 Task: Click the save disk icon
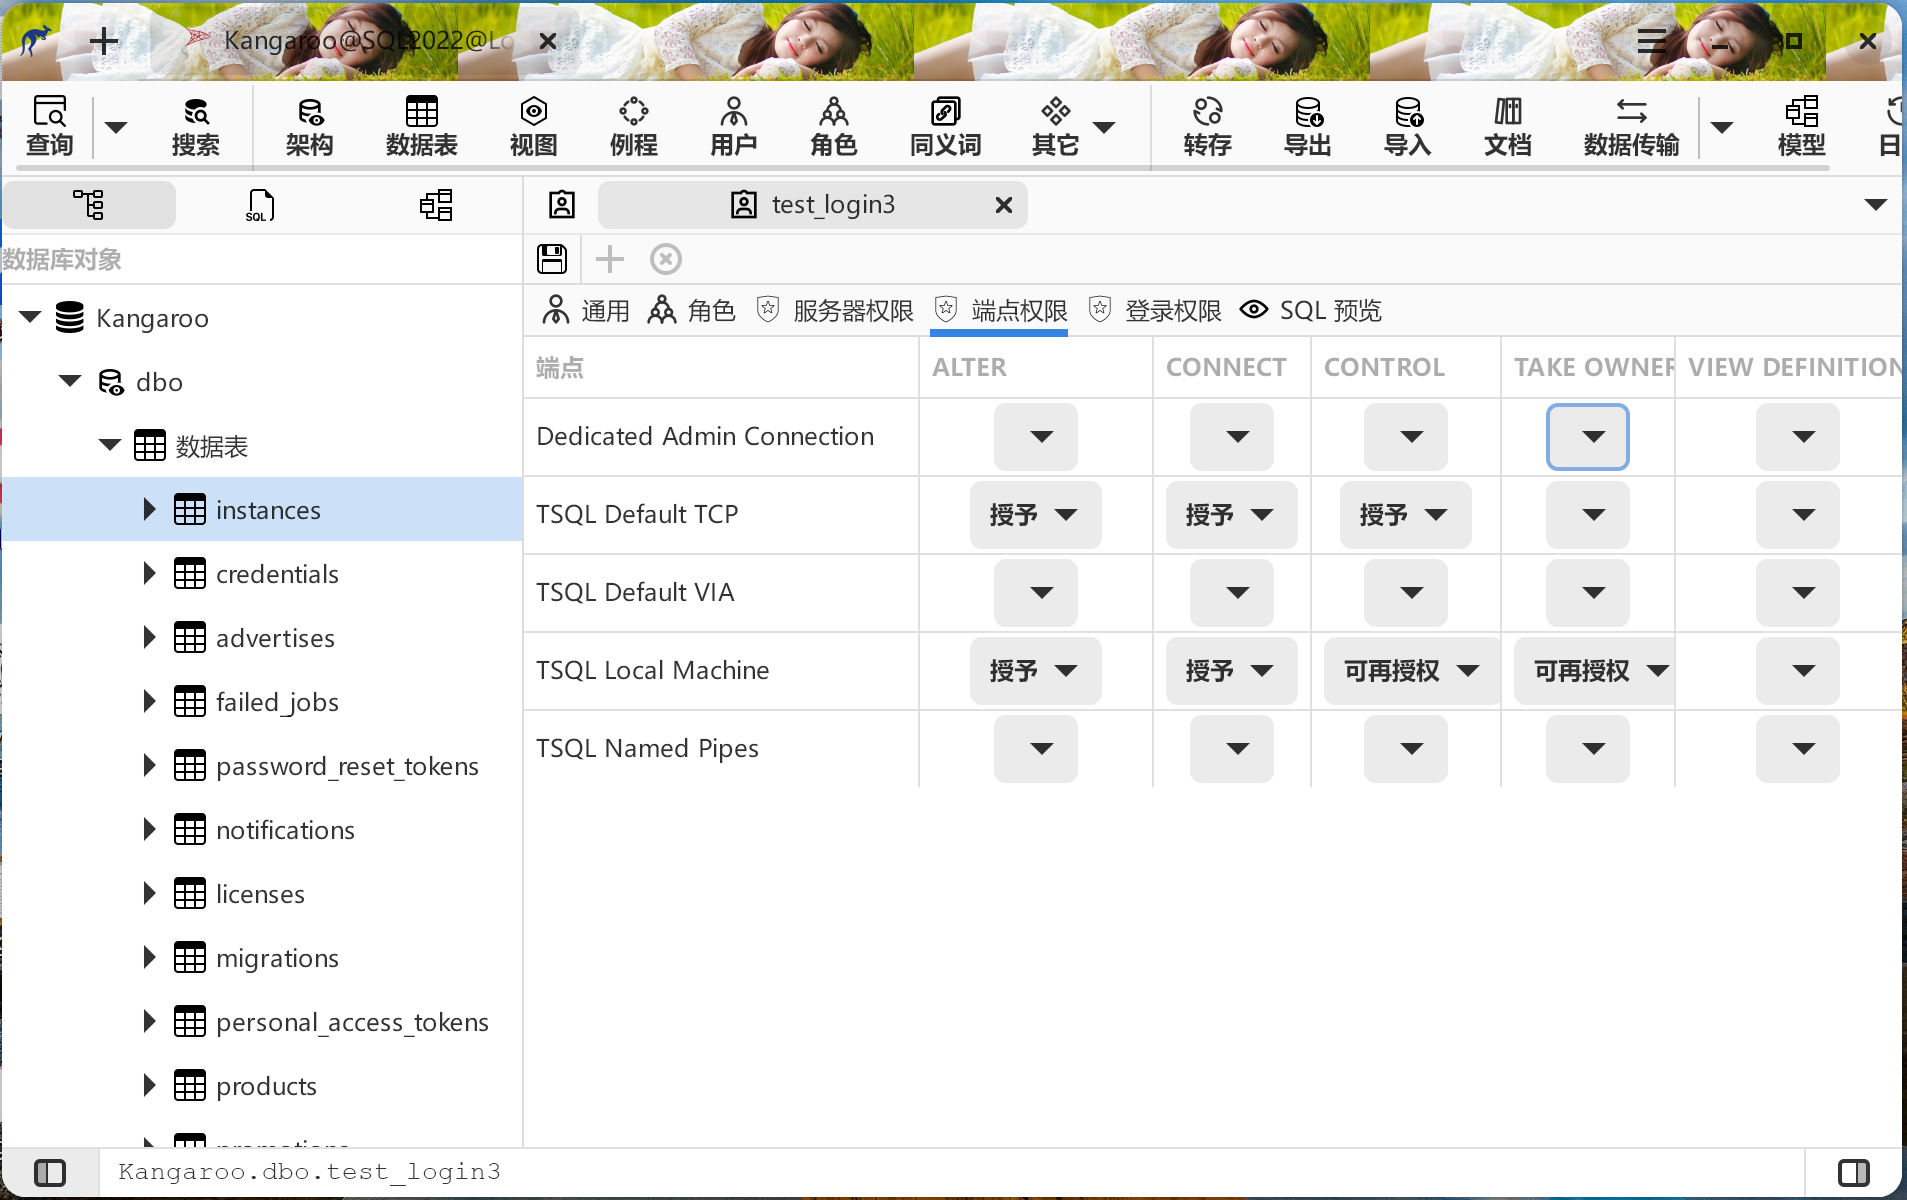pos(552,259)
